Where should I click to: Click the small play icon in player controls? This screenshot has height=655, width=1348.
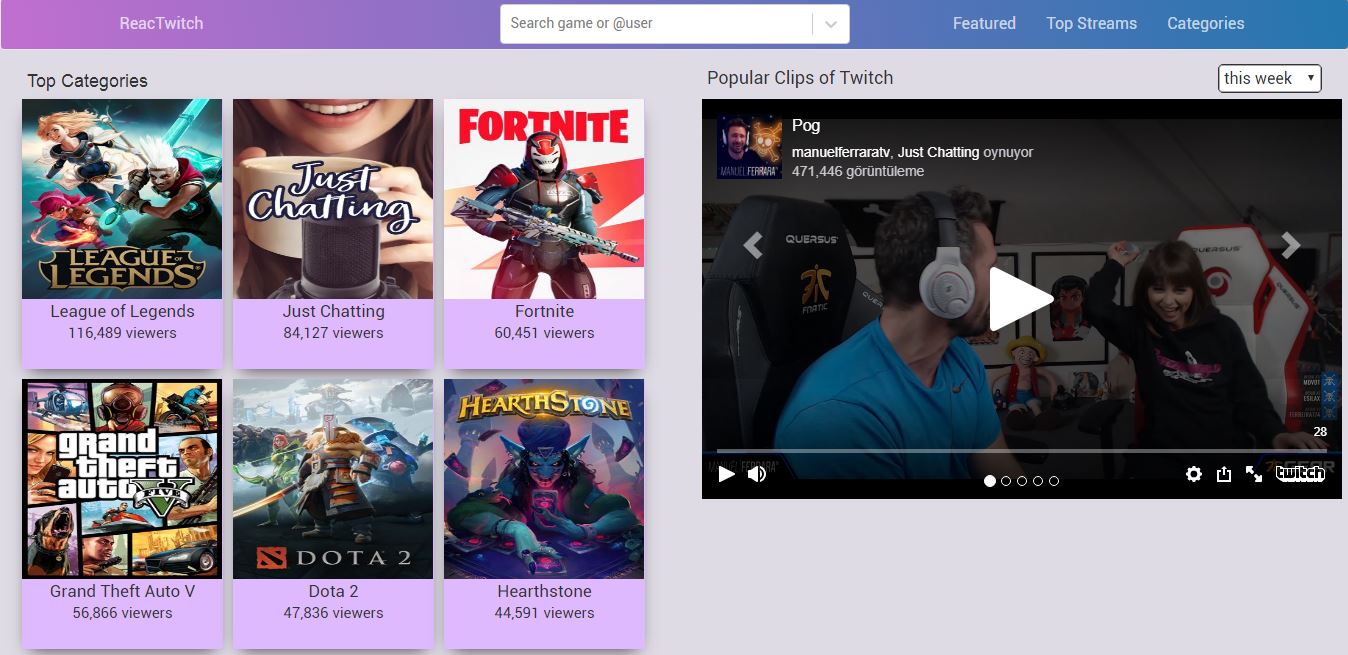[727, 474]
